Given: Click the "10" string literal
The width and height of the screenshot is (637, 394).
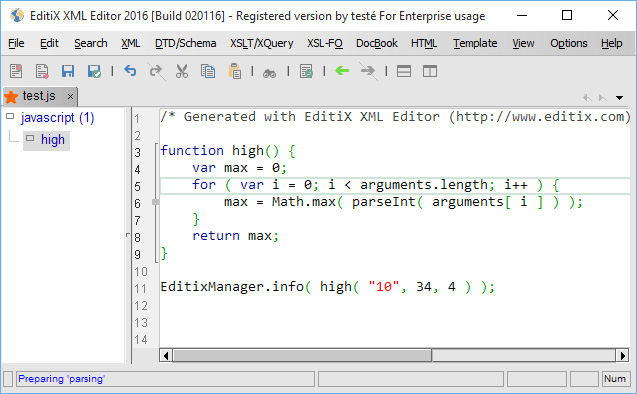Looking at the screenshot, I should pos(384,287).
